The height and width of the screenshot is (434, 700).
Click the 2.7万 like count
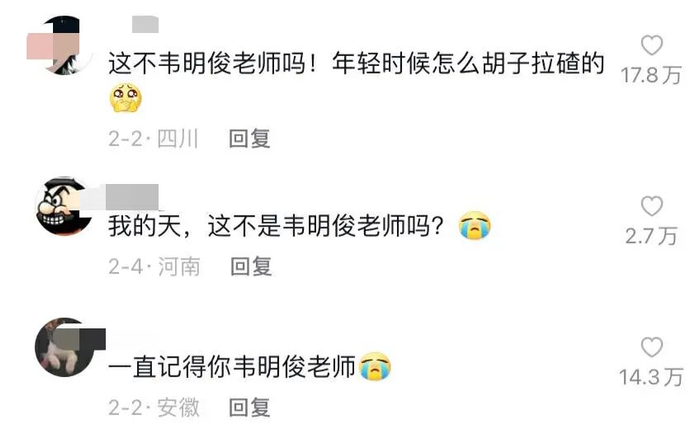[651, 236]
